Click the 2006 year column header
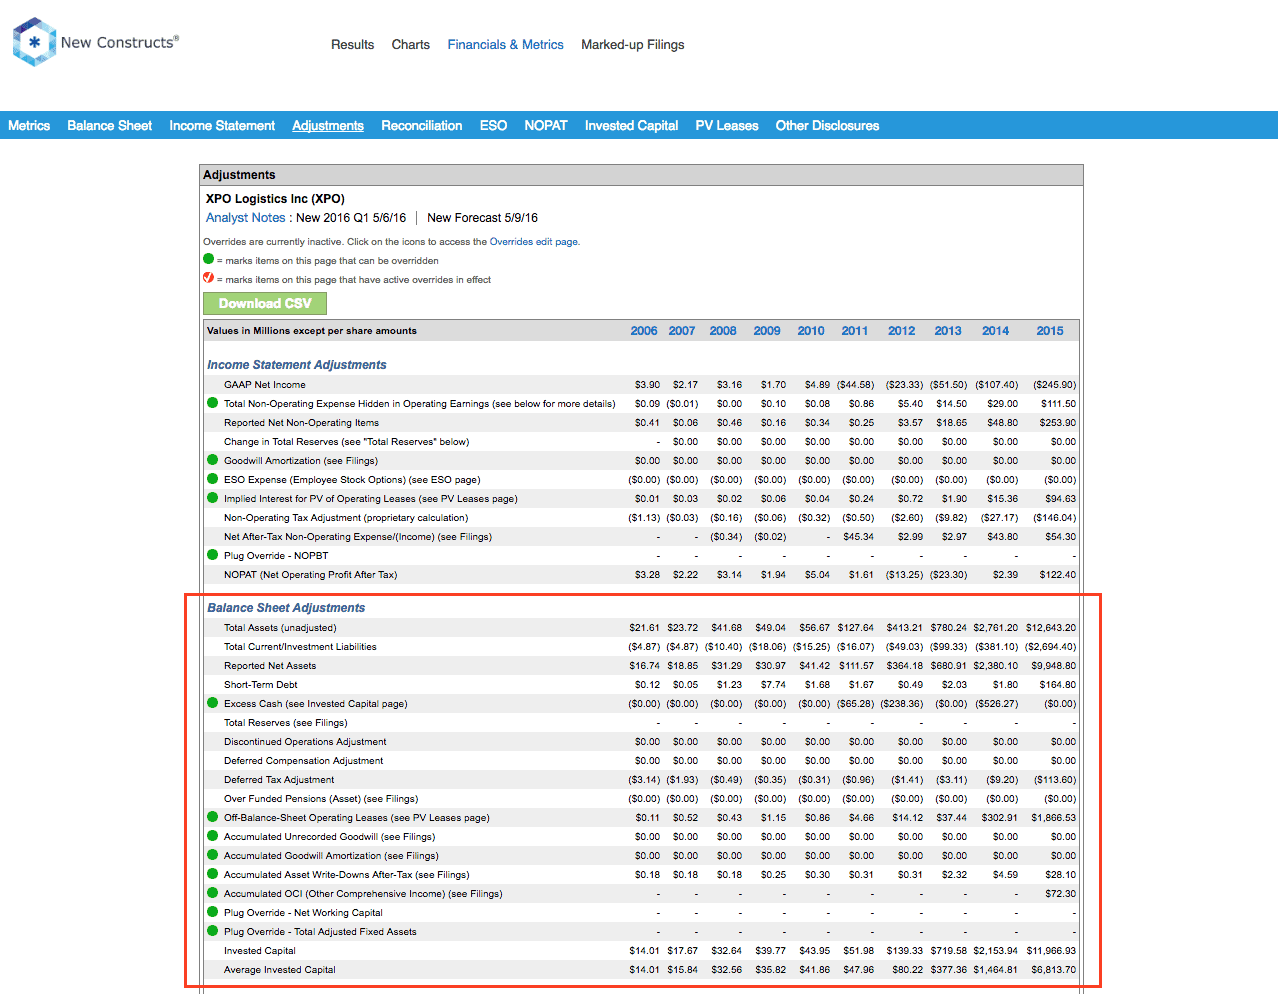1278x994 pixels. (644, 331)
